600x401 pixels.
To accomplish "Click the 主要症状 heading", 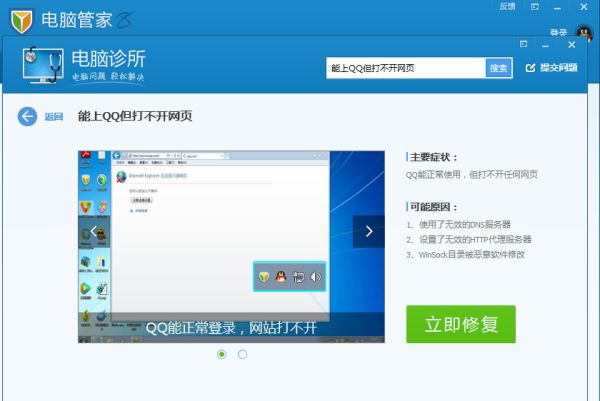I will click(x=434, y=157).
